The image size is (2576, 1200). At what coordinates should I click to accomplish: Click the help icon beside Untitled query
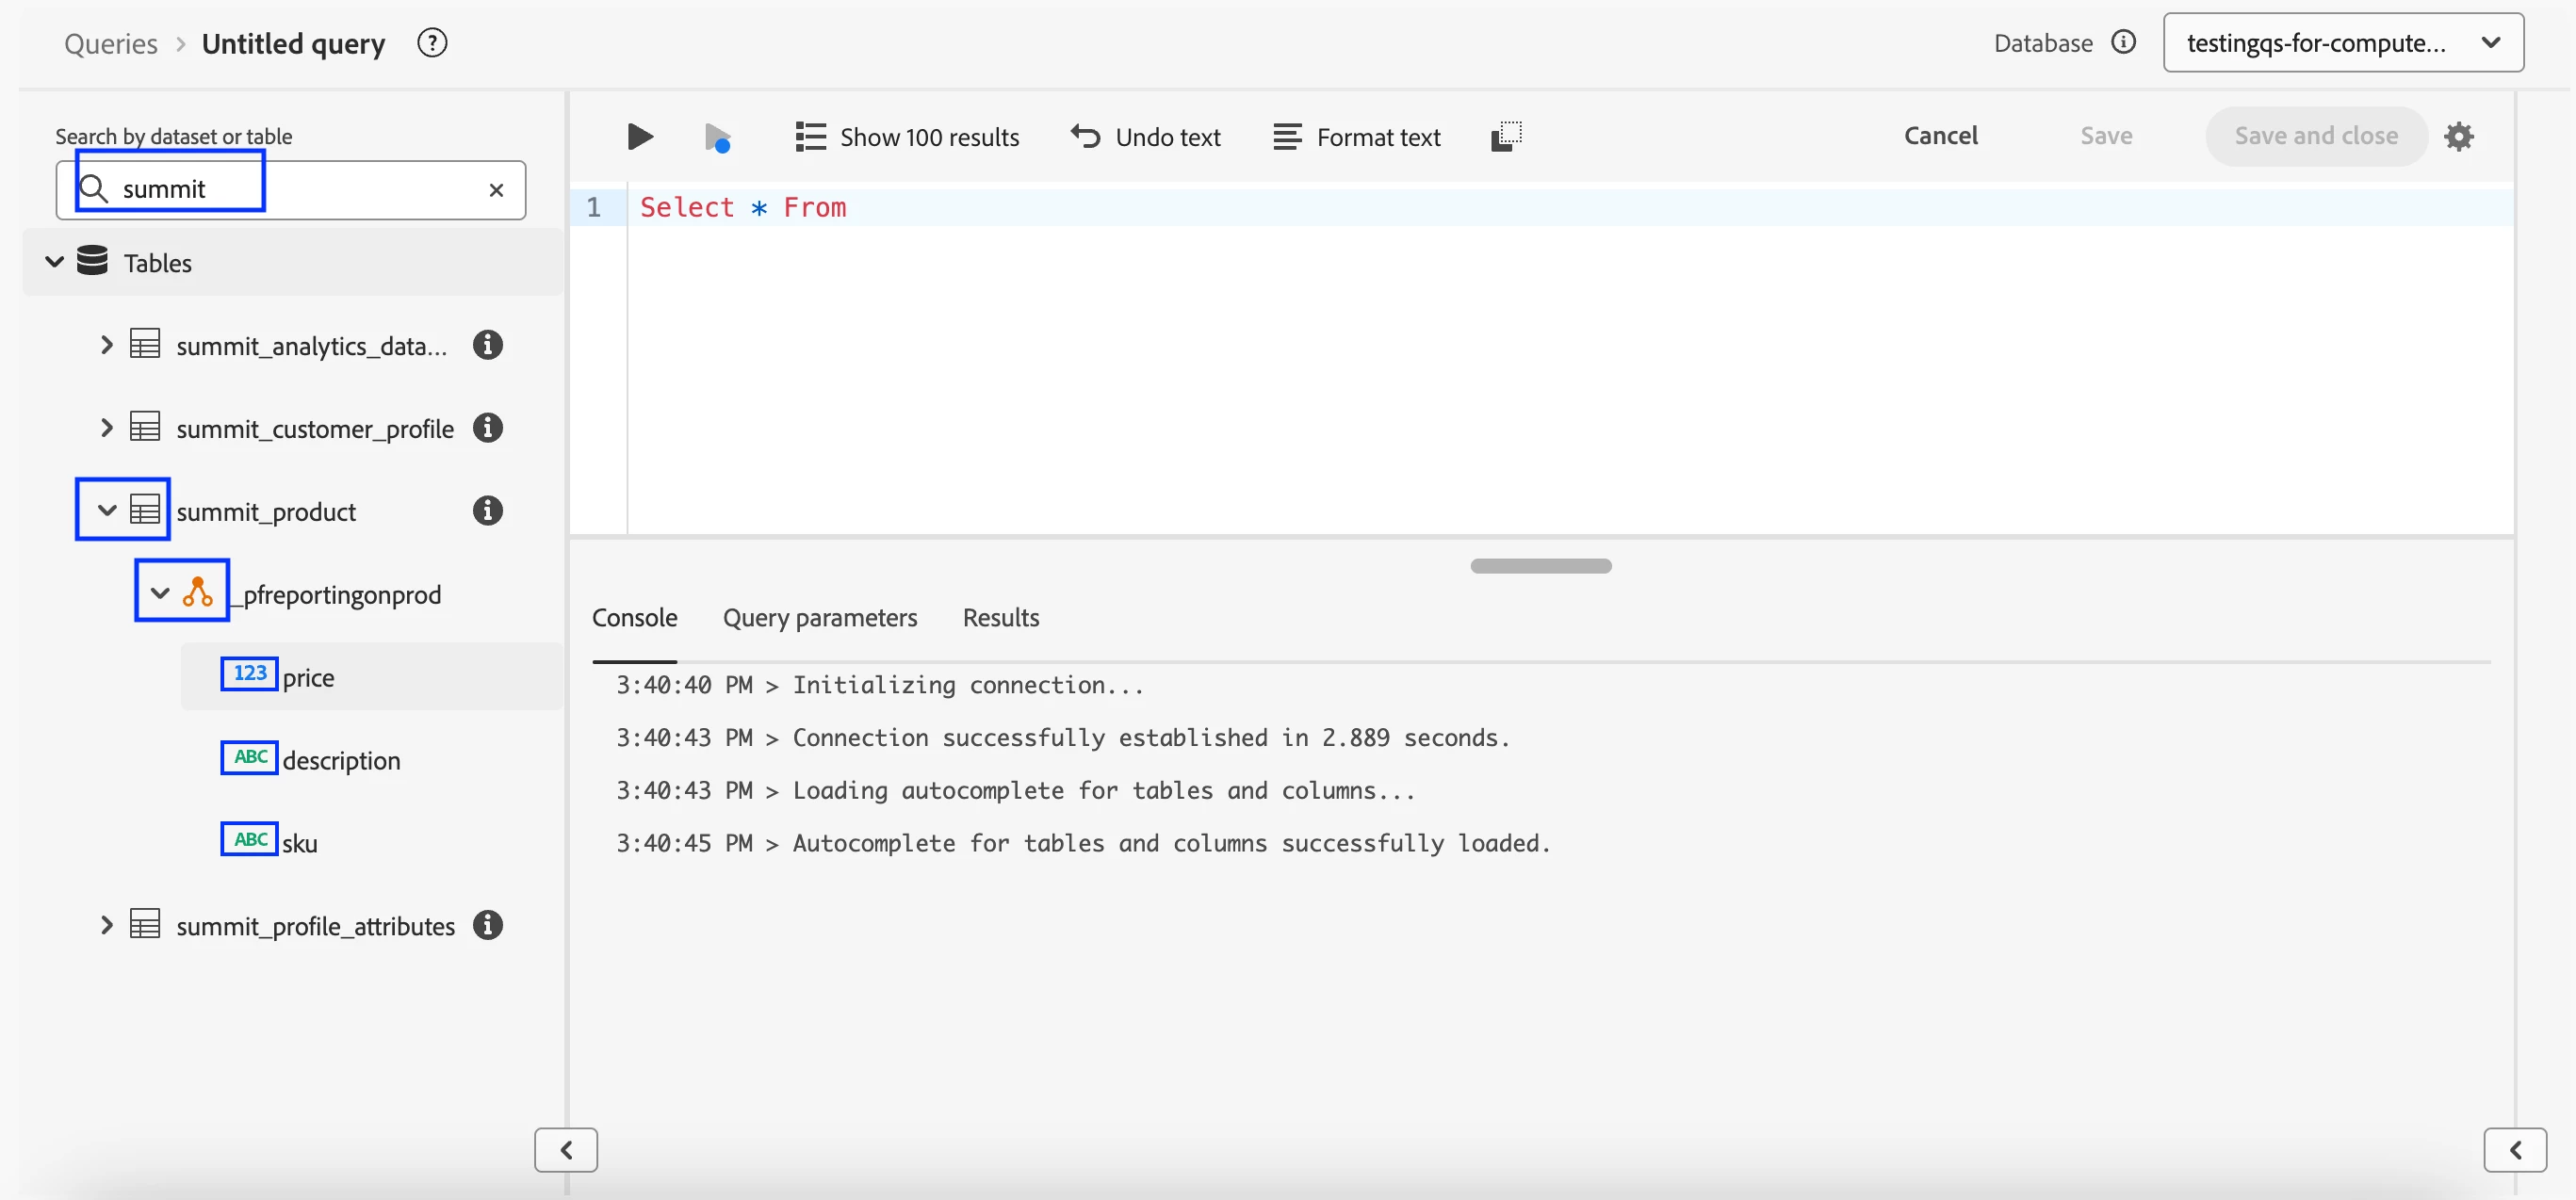[432, 43]
